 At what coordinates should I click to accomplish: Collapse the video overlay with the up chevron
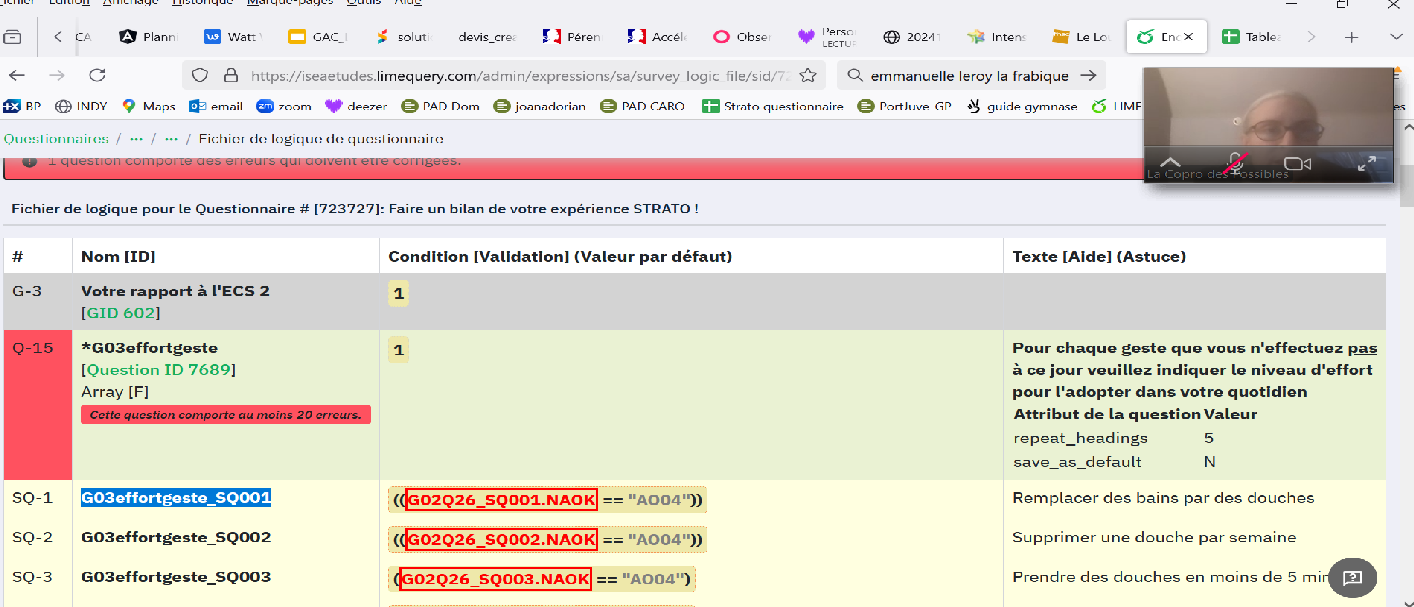[x=1169, y=163]
